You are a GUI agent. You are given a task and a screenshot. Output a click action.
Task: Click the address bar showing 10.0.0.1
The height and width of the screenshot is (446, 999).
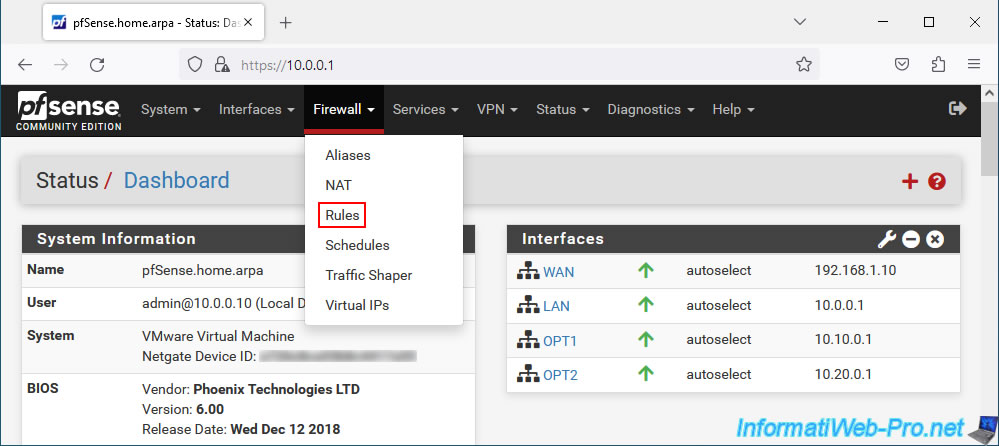tap(500, 64)
